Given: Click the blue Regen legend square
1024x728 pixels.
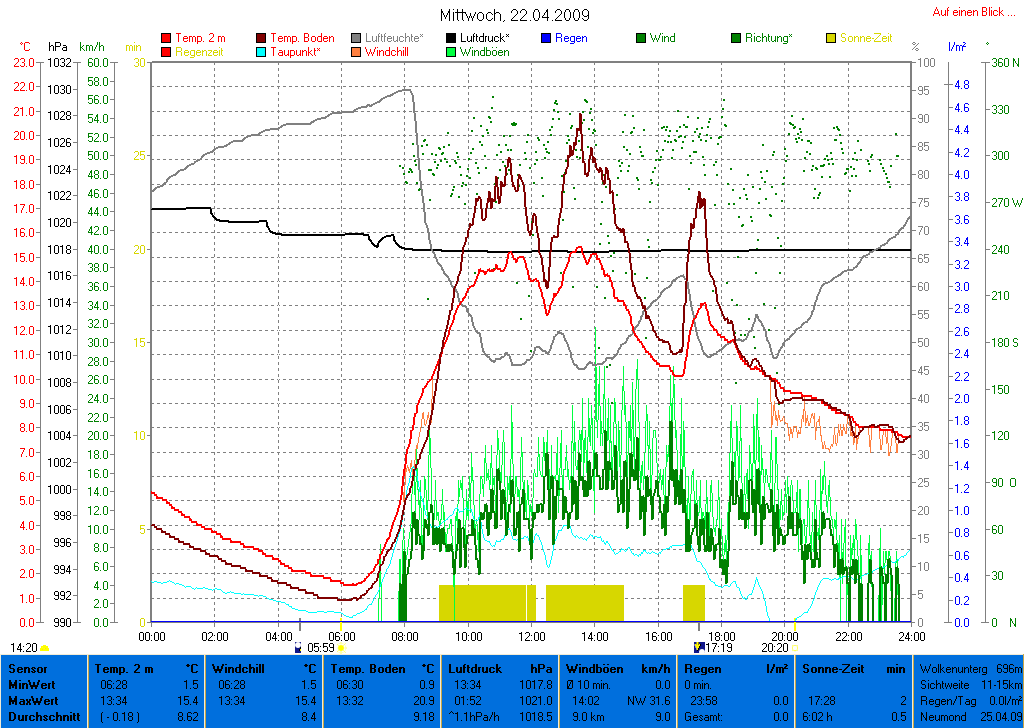Looking at the screenshot, I should click(x=546, y=39).
